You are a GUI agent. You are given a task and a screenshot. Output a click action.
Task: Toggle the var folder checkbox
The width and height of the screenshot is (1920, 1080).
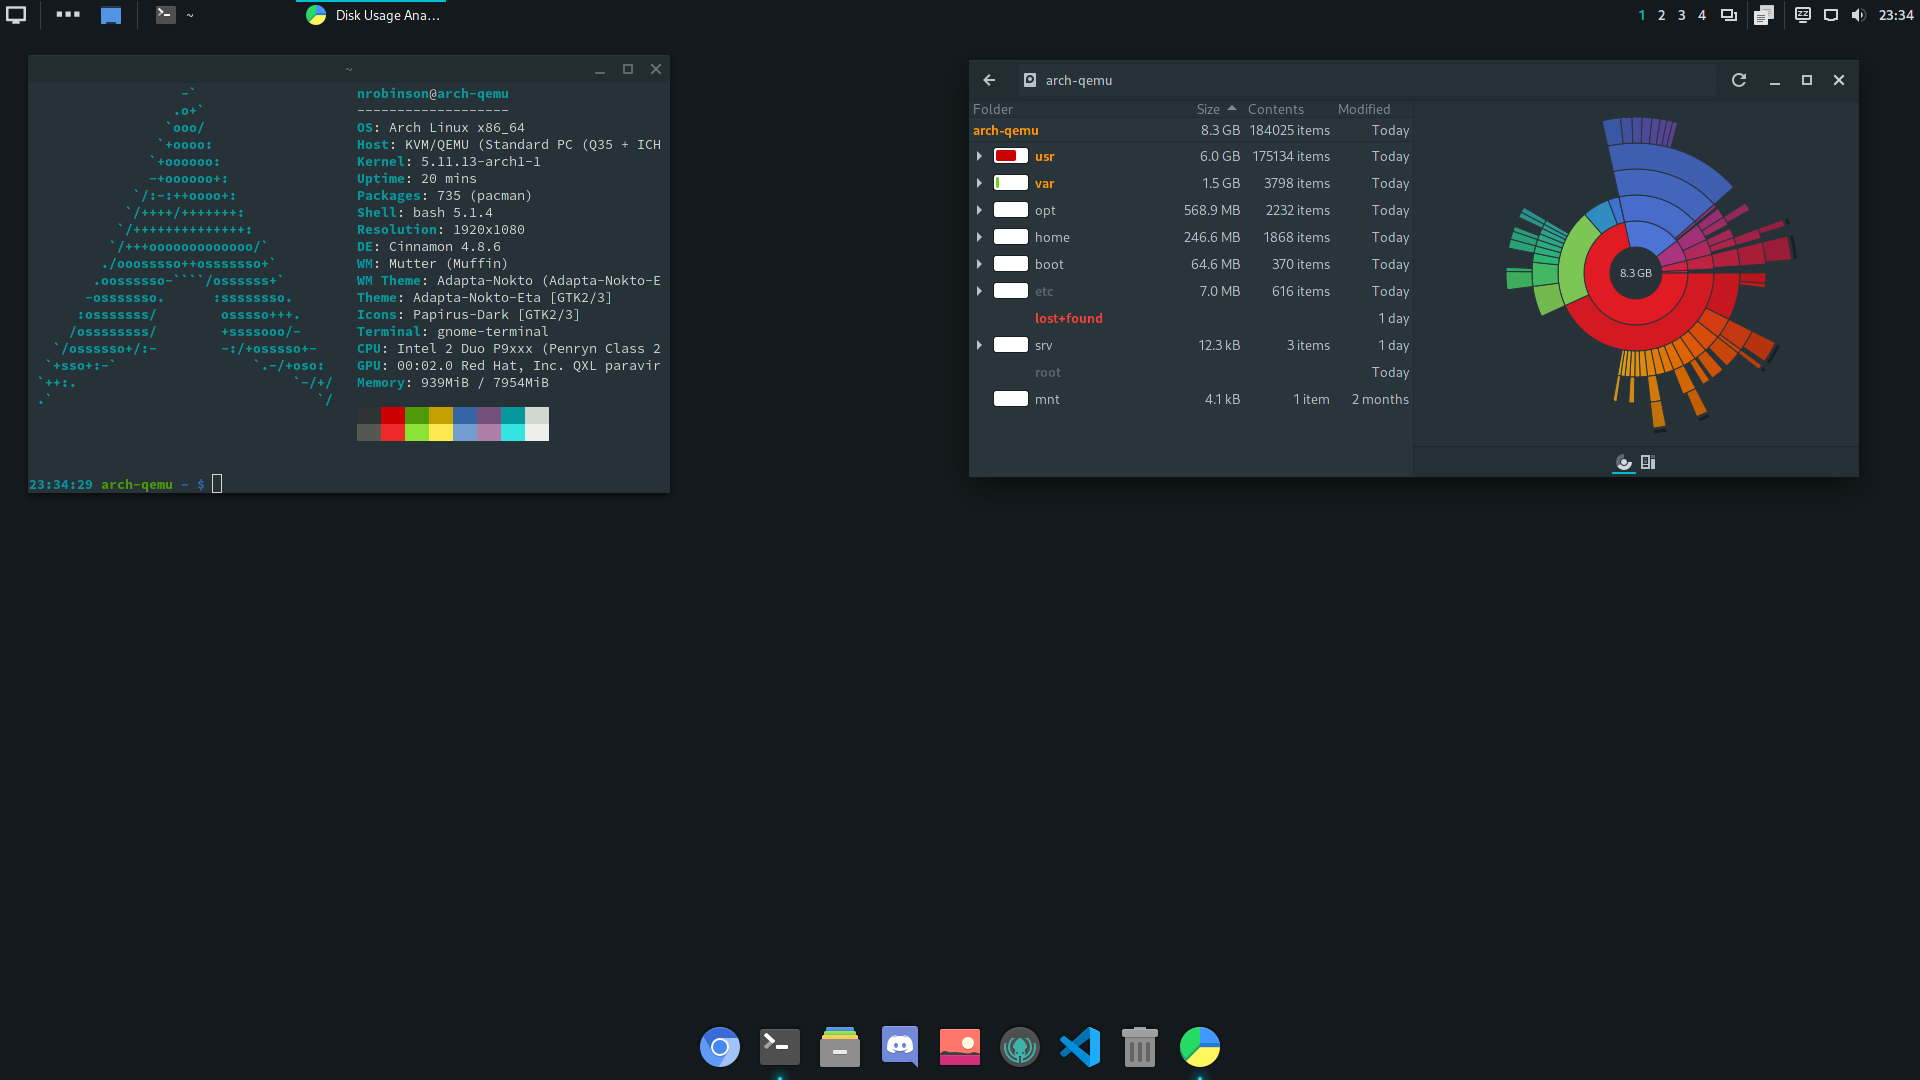1011,183
